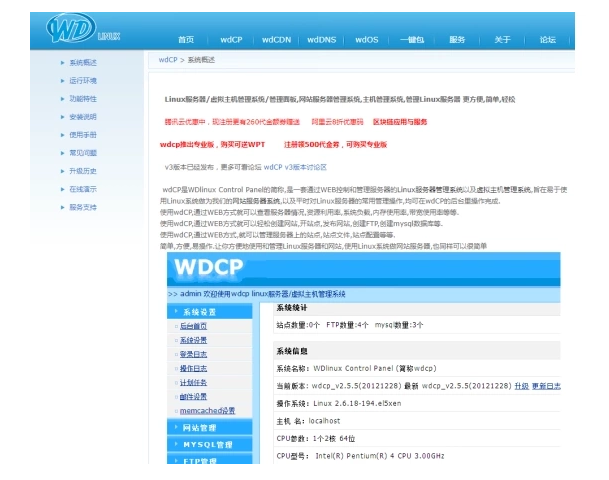Open wdOS in the top navigation

[367, 40]
